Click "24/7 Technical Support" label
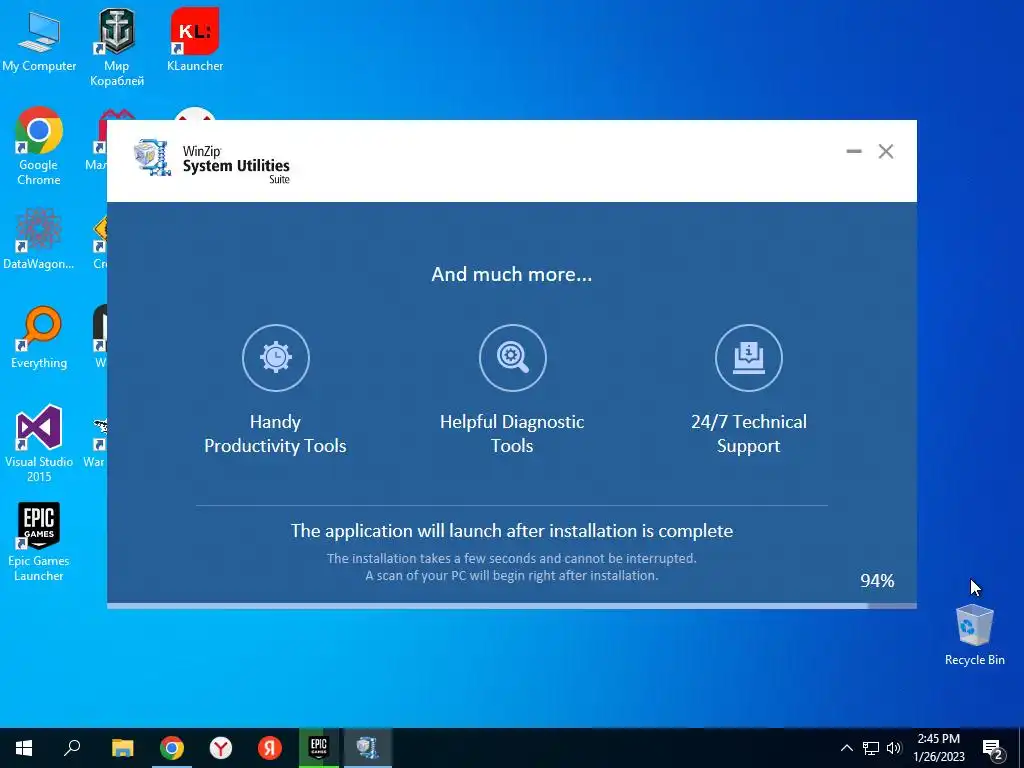The image size is (1024, 768). pos(748,434)
